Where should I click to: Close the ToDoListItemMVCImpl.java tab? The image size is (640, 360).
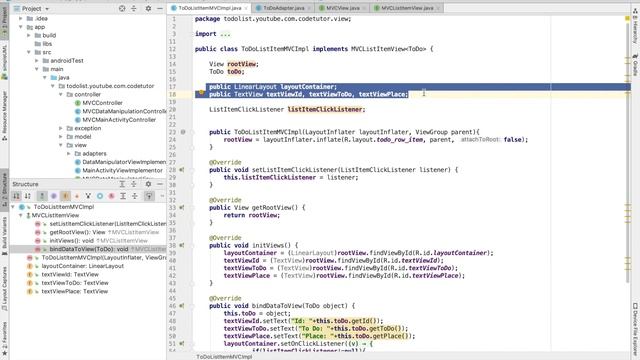coord(246,8)
